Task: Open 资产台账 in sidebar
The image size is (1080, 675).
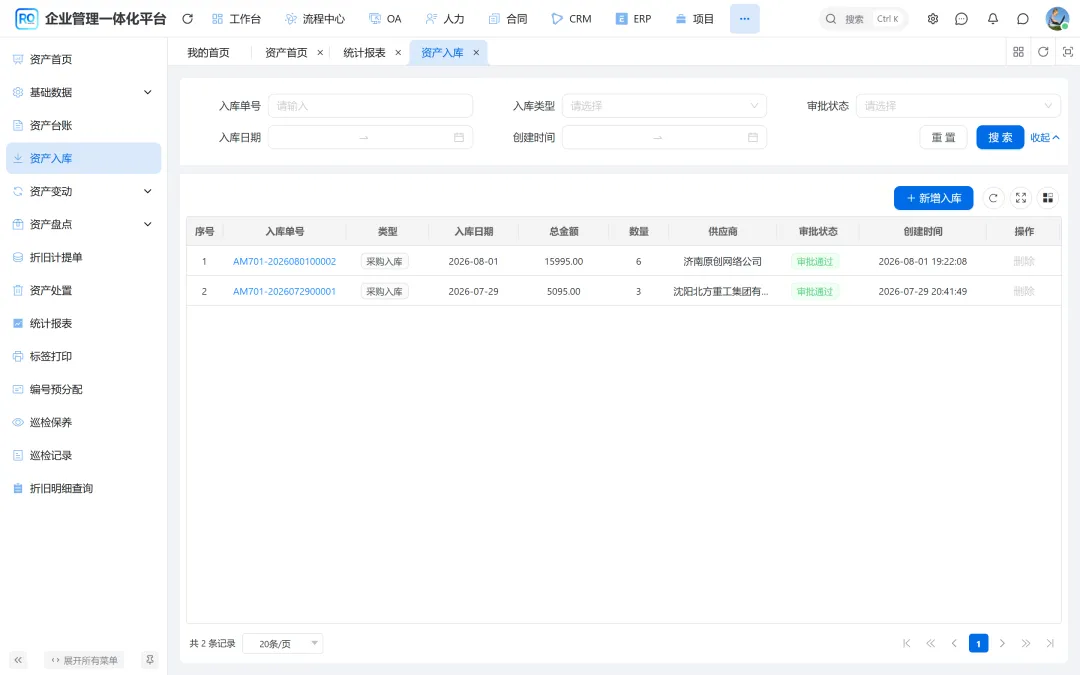Action: coord(83,125)
